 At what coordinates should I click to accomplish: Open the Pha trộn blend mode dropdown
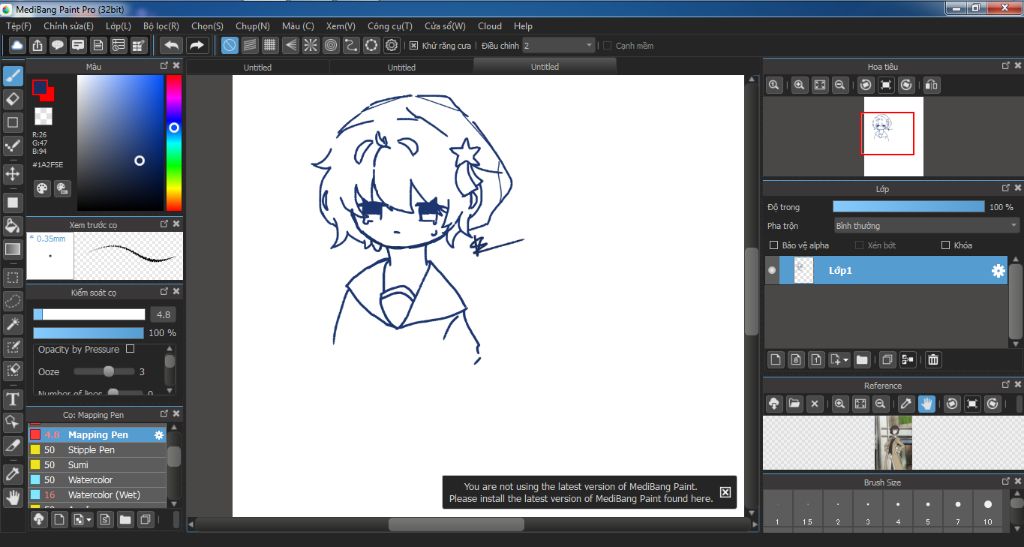point(926,226)
